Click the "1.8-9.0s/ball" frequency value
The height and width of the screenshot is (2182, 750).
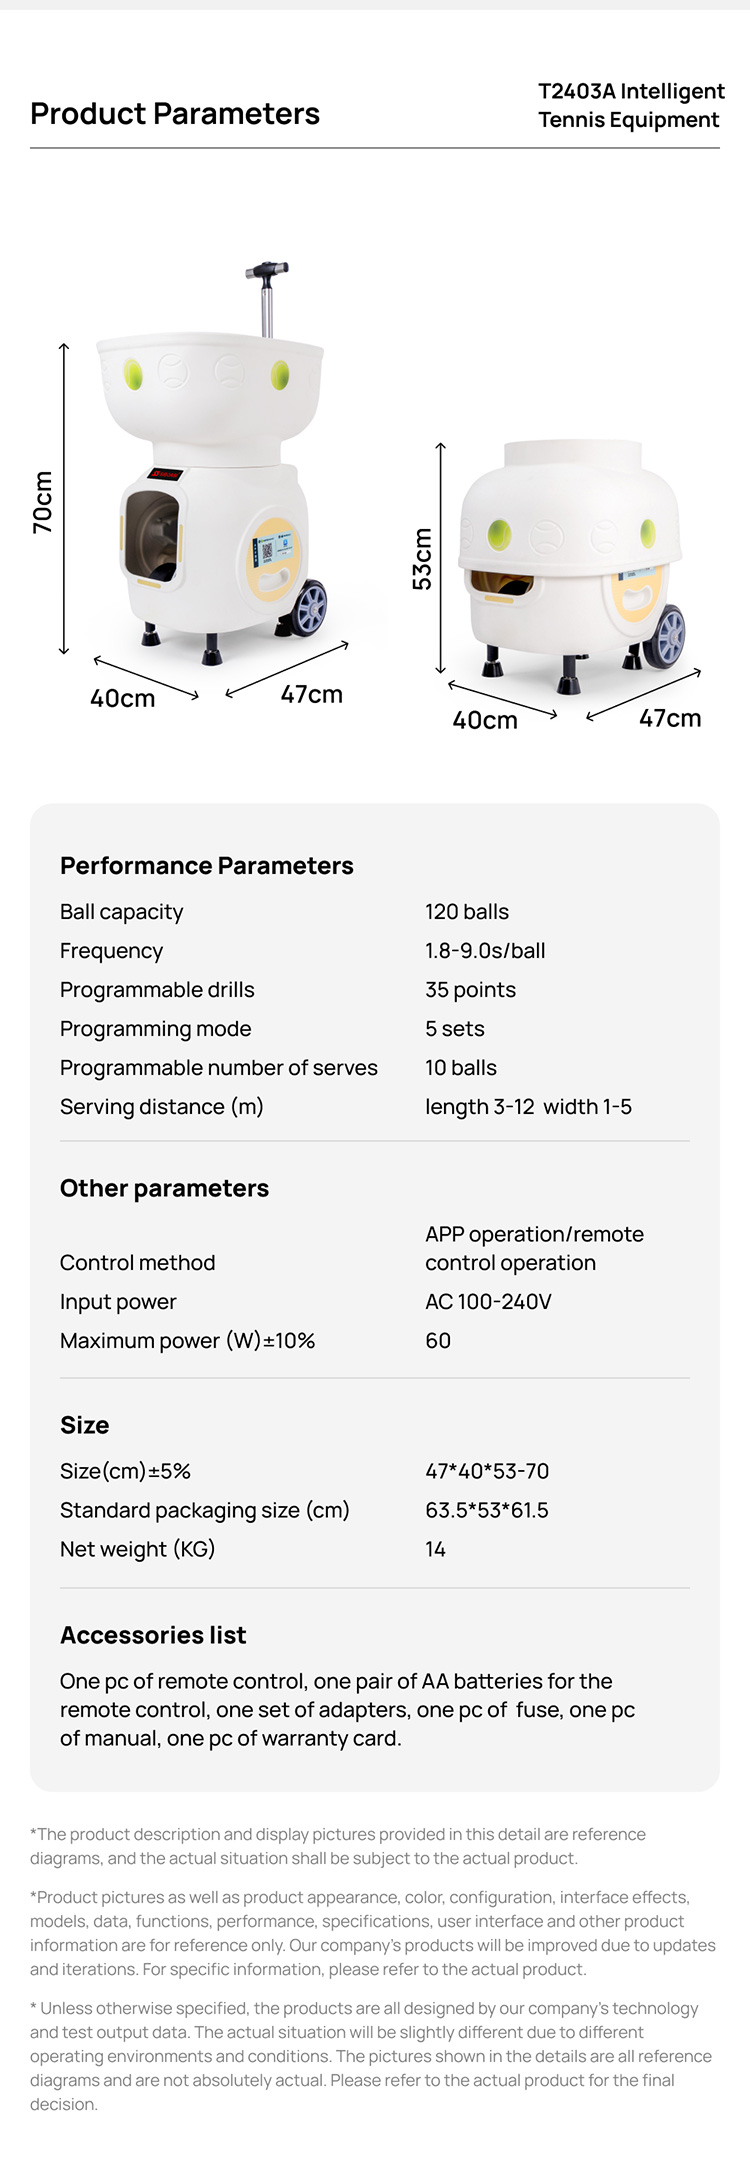click(x=485, y=951)
